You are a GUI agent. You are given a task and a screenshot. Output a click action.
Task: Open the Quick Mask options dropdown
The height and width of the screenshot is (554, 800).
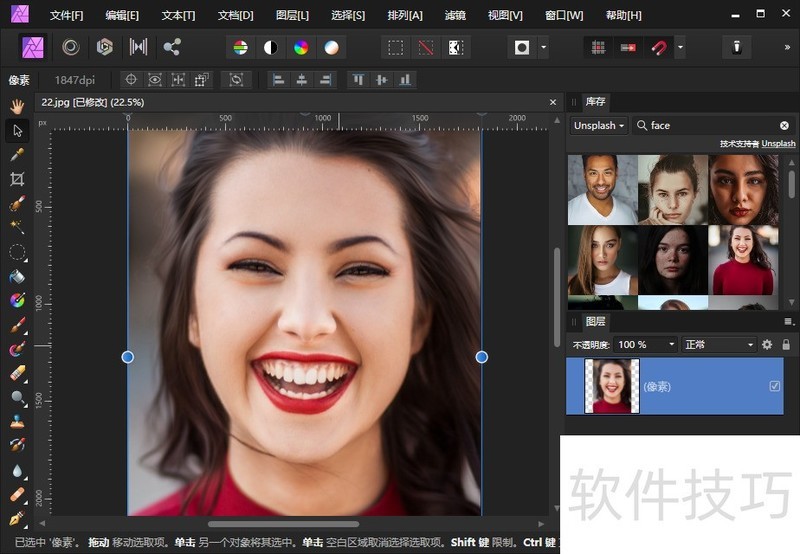pyautogui.click(x=543, y=48)
